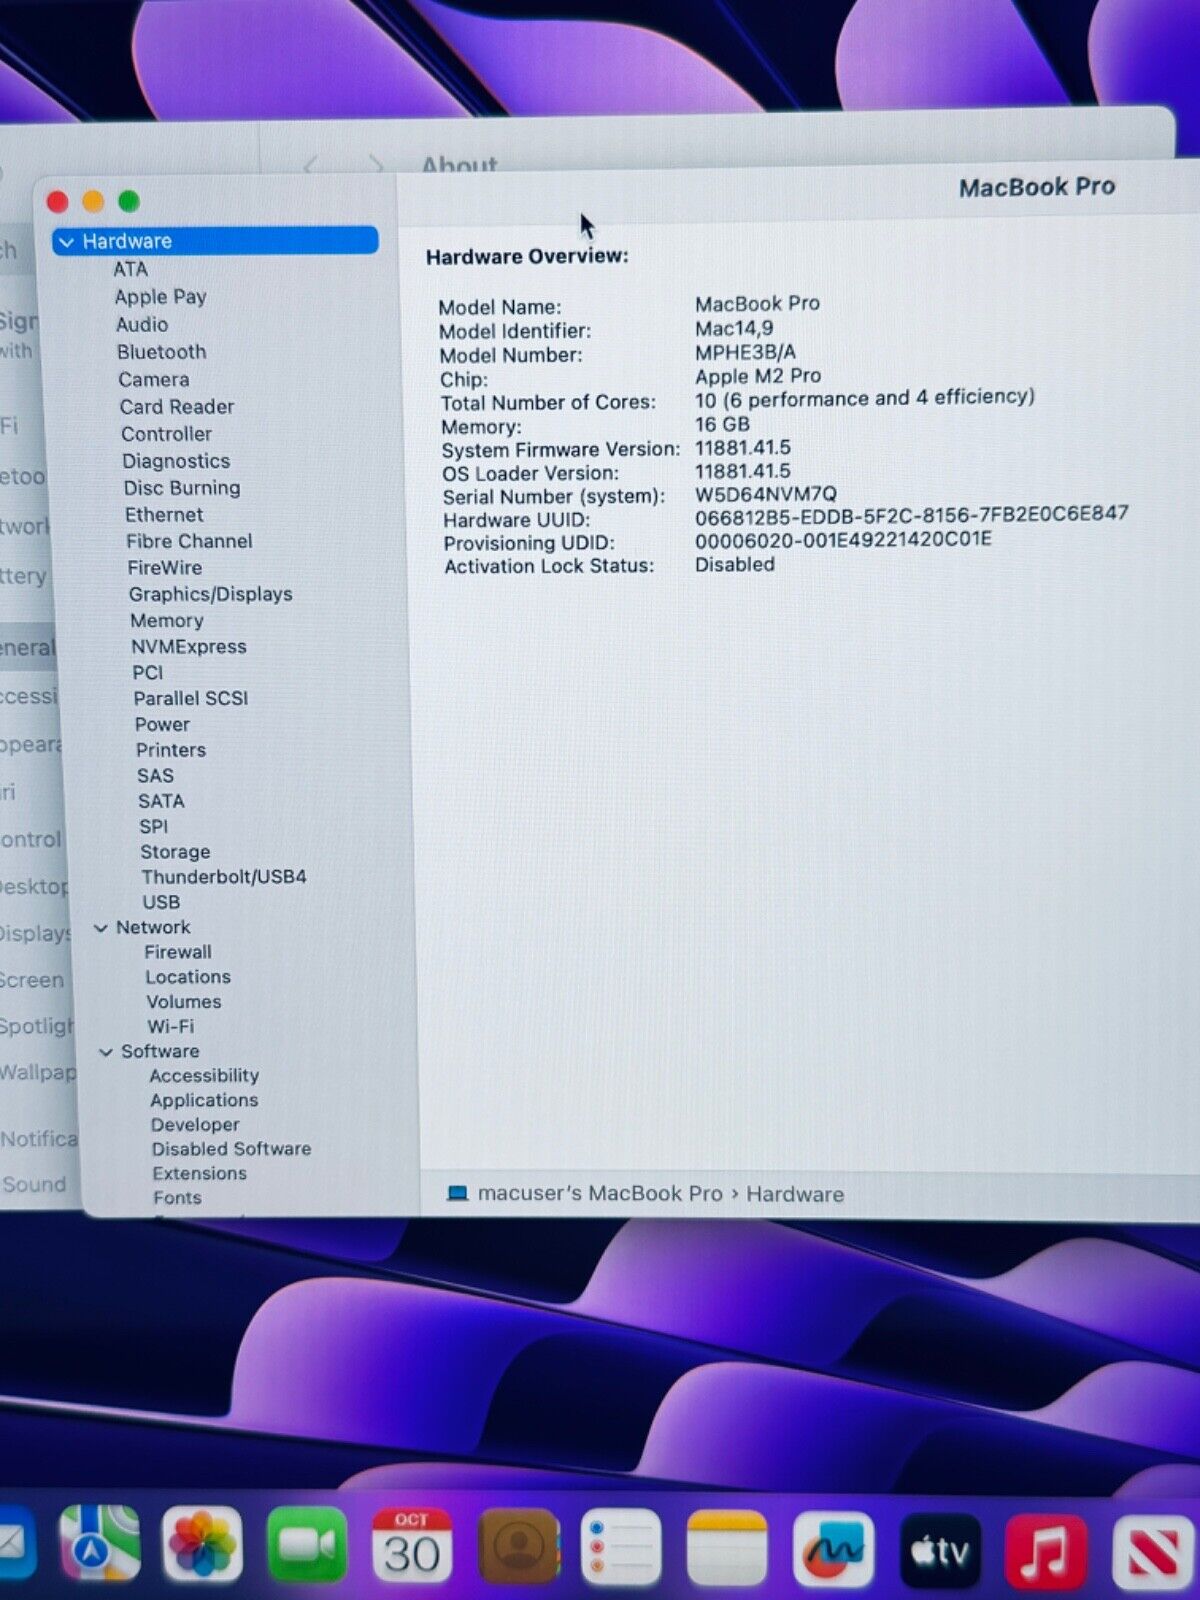This screenshot has width=1200, height=1600.
Task: Select Memory in the sidebar
Action: click(167, 621)
